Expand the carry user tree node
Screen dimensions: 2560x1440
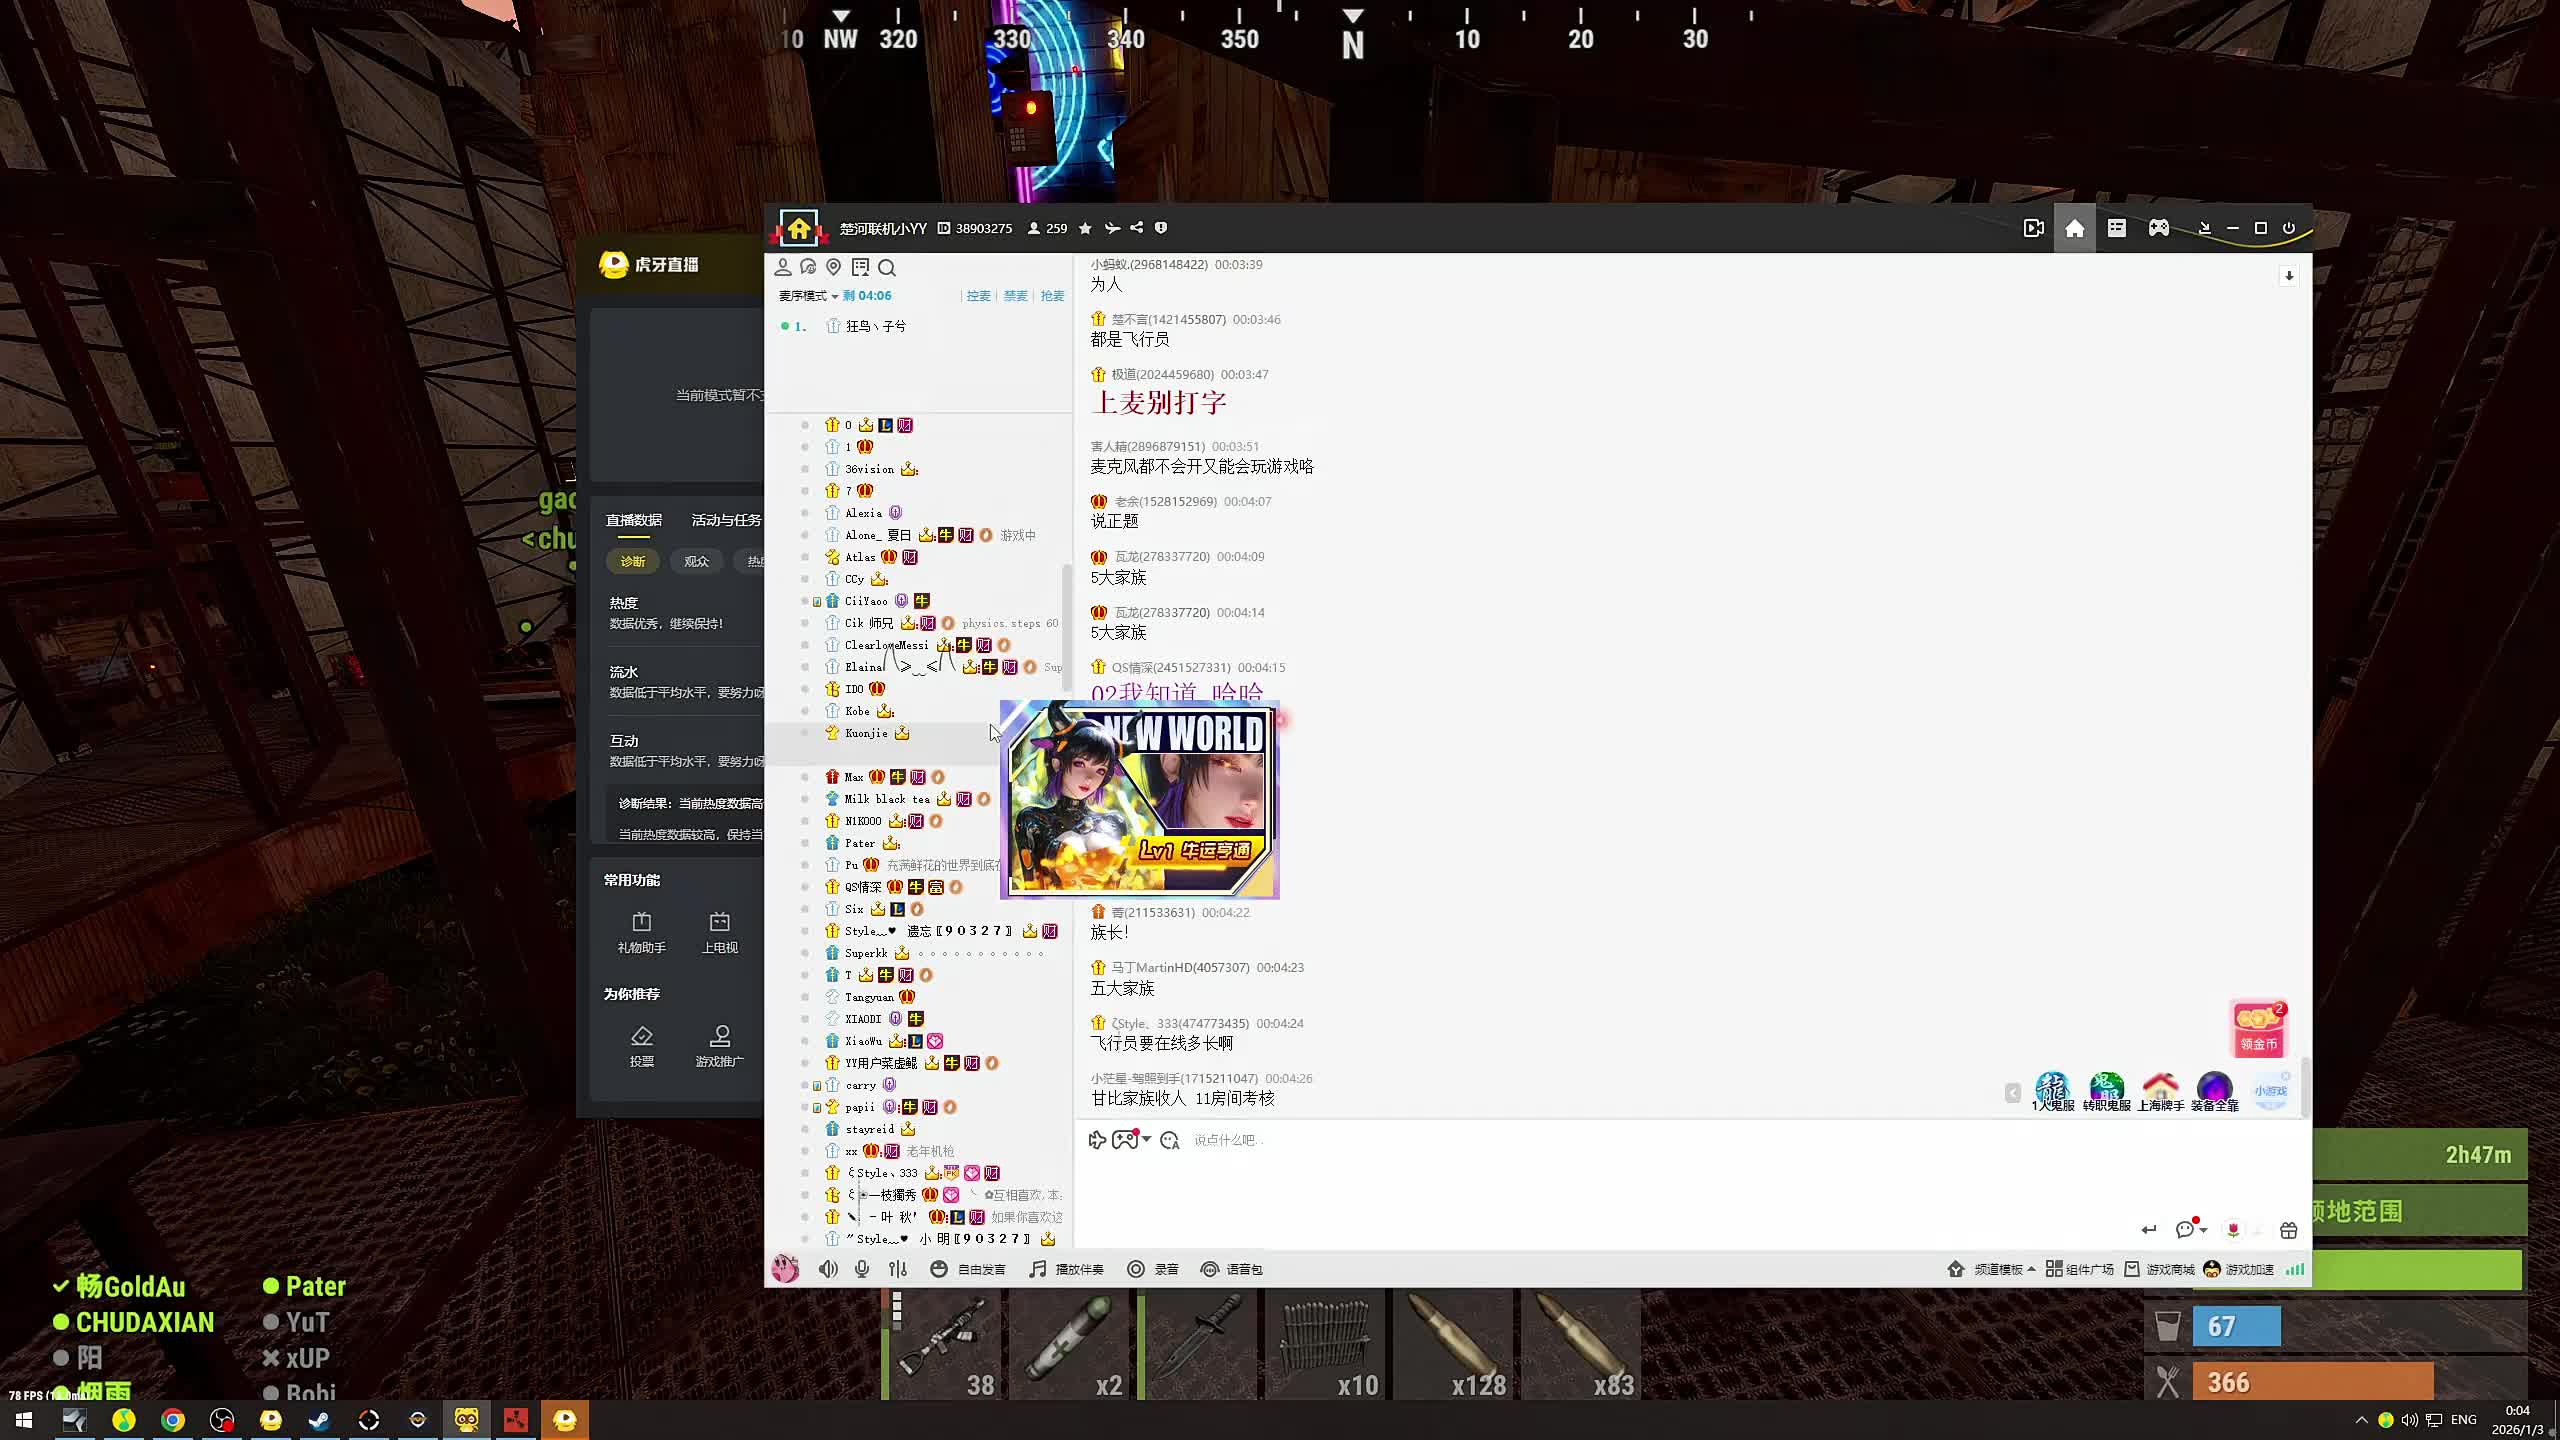click(x=817, y=1086)
